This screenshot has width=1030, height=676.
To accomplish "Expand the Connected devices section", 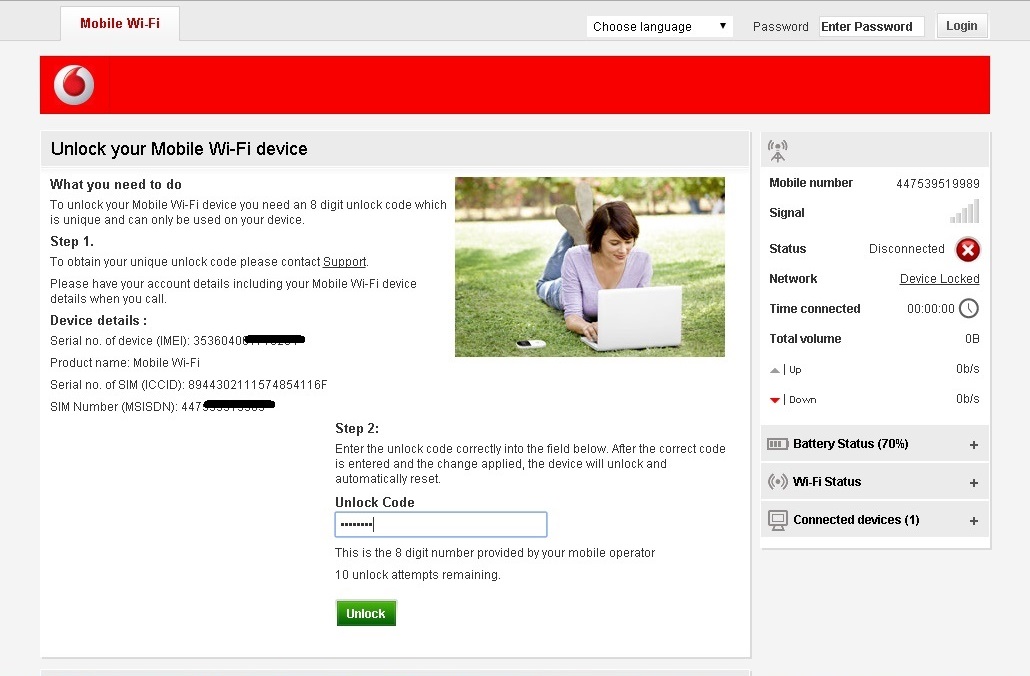I will click(x=972, y=519).
